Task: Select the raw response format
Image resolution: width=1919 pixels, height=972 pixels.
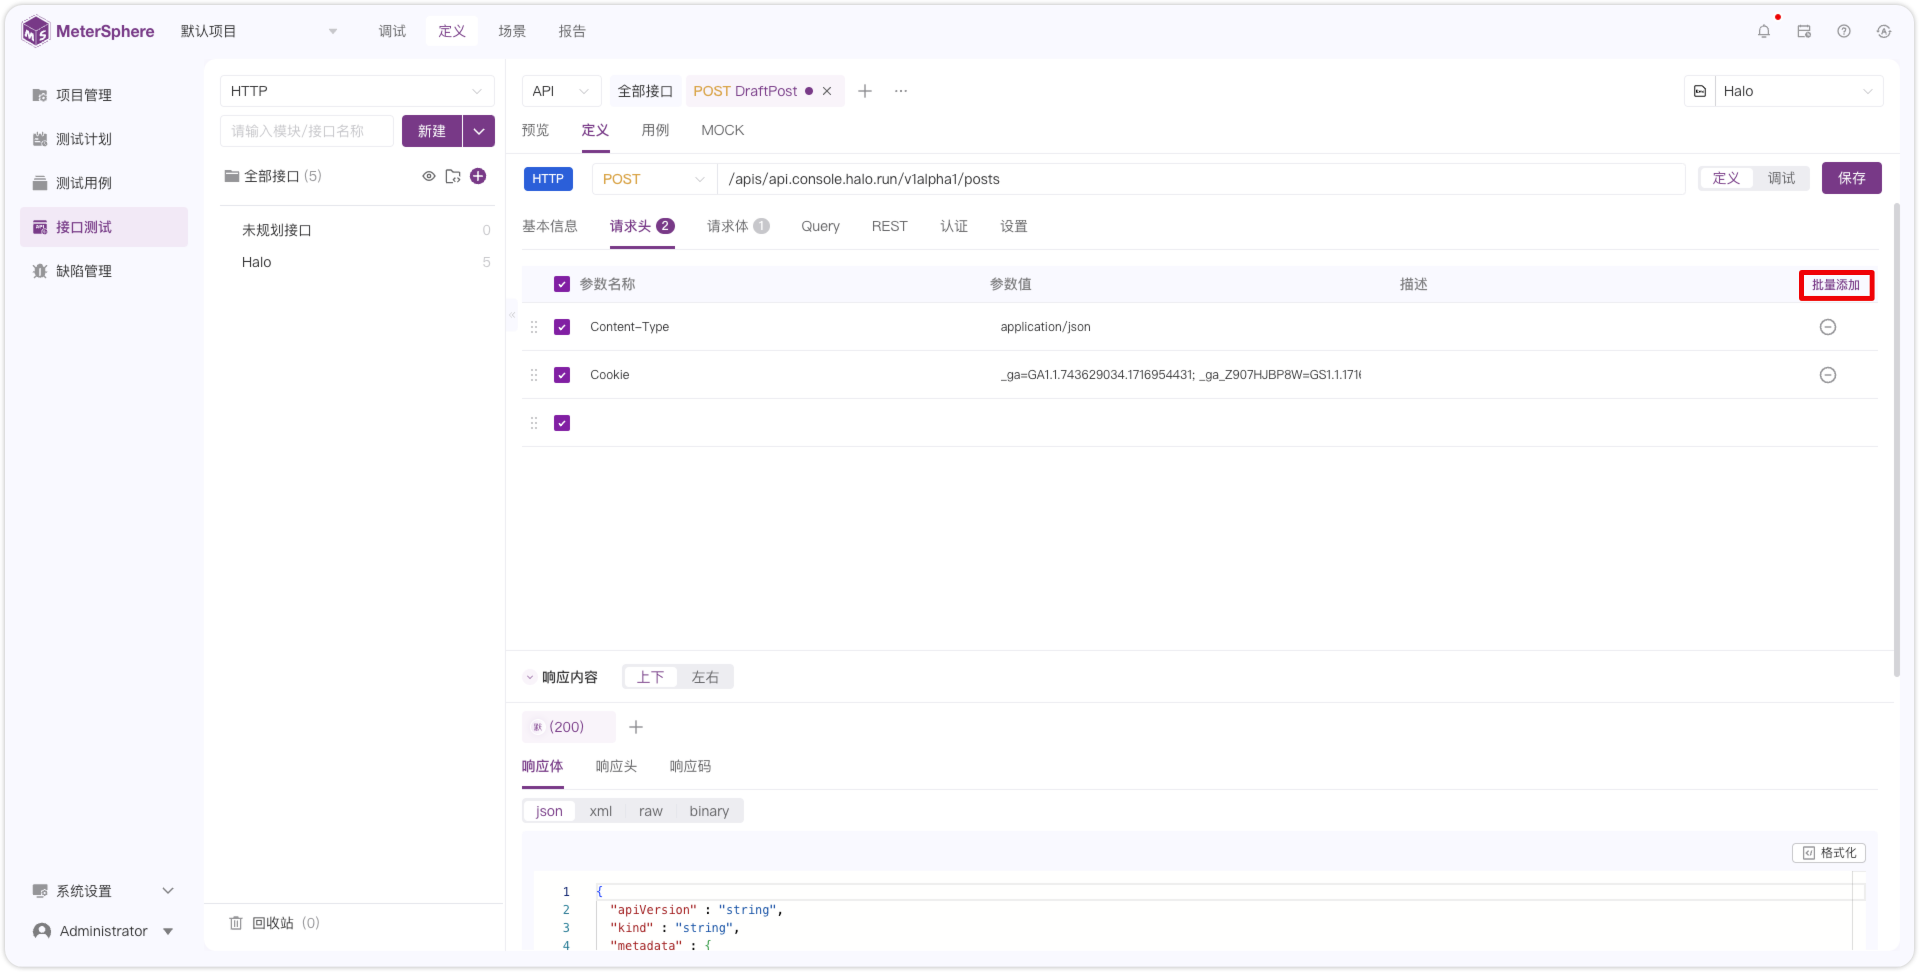Action: [650, 811]
